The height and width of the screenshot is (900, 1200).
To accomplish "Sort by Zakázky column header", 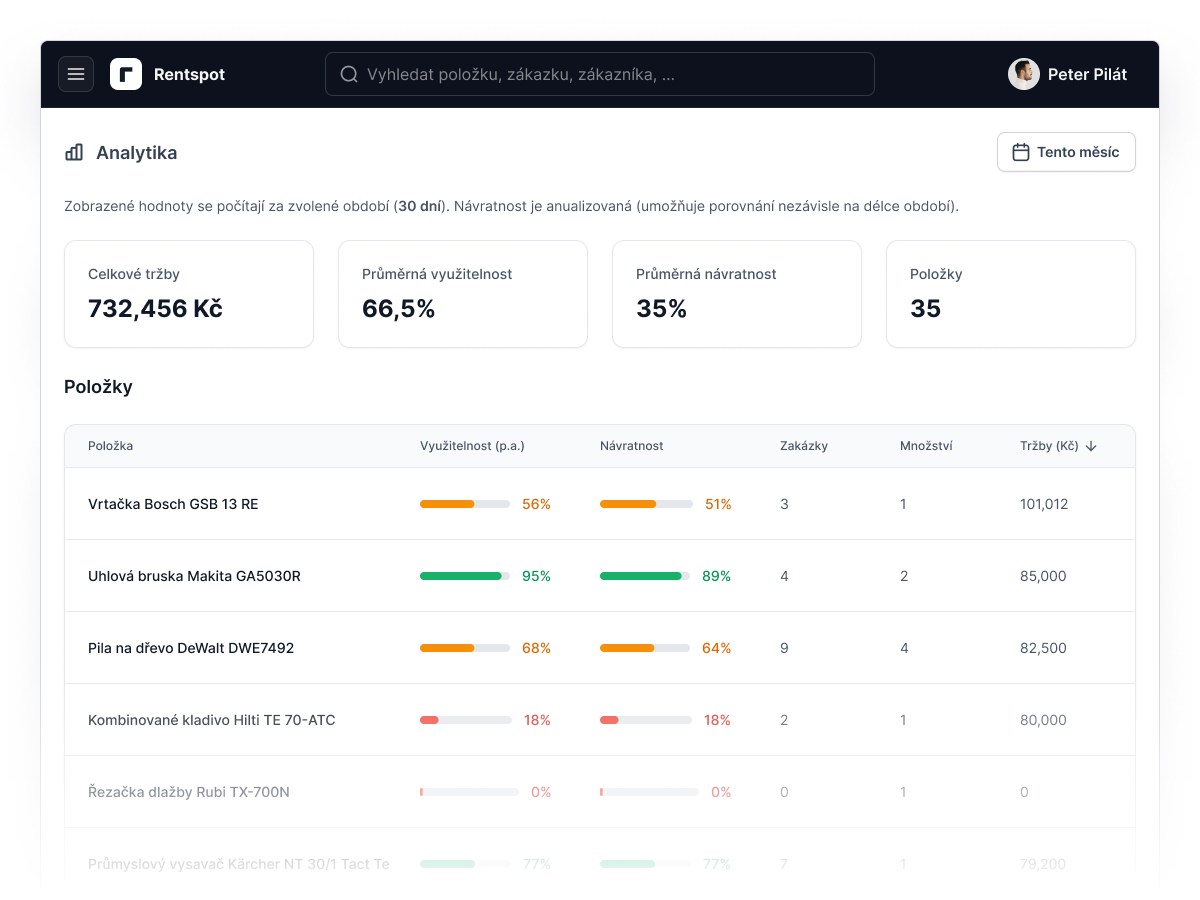I will 804,446.
